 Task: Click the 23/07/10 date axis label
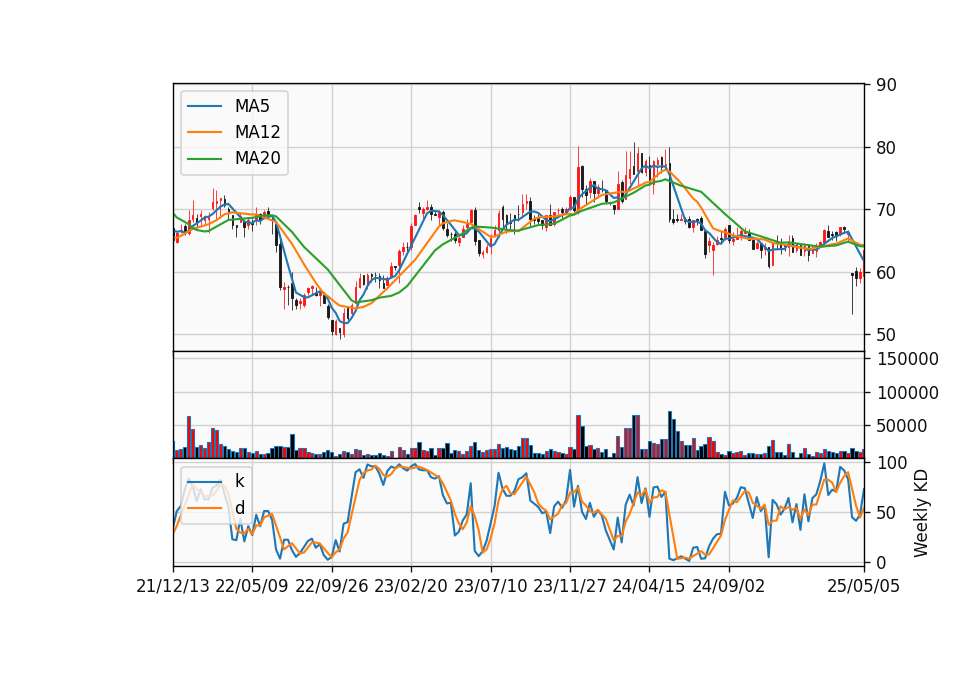[x=490, y=587]
